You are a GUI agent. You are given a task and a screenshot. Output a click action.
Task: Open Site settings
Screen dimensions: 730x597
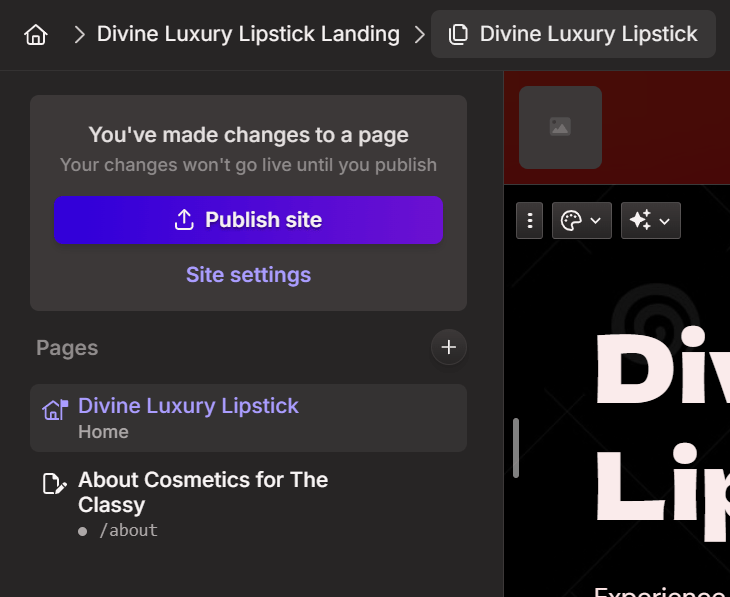pos(248,275)
